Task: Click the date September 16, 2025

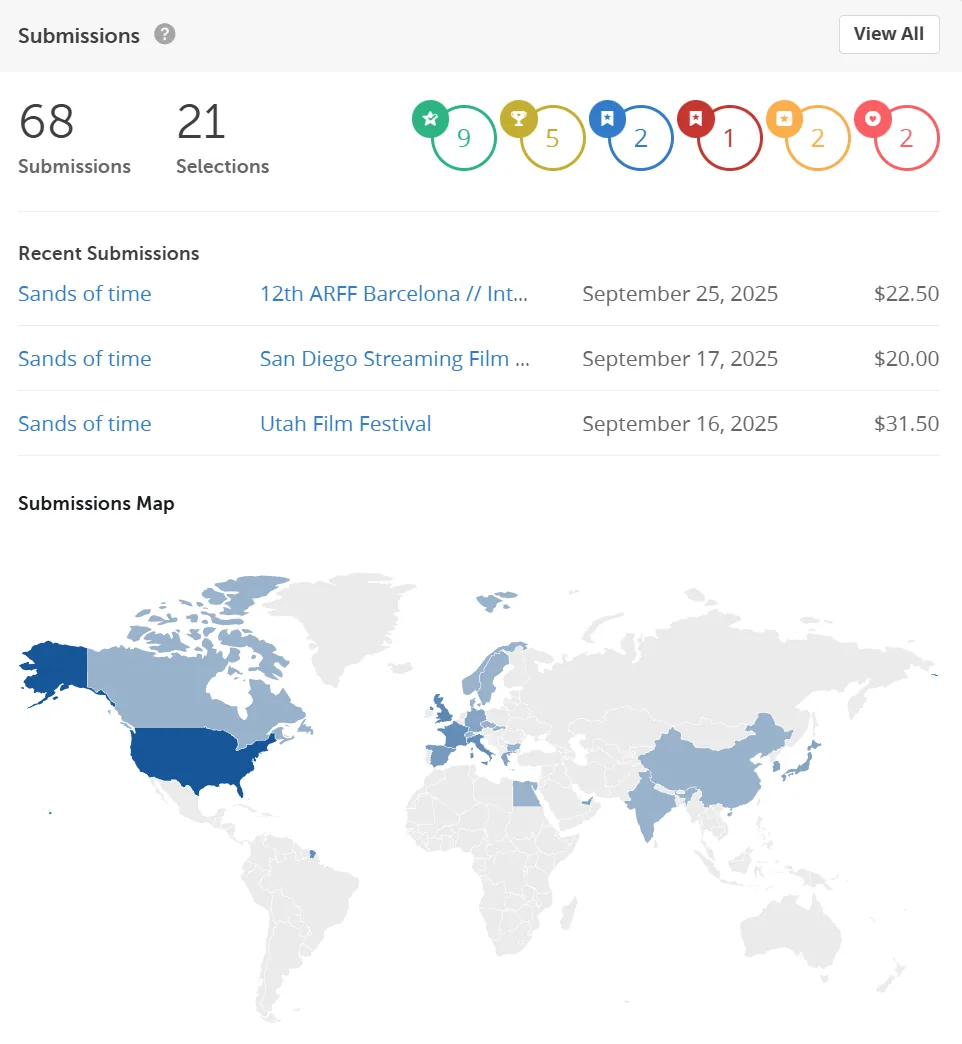Action: tap(680, 423)
